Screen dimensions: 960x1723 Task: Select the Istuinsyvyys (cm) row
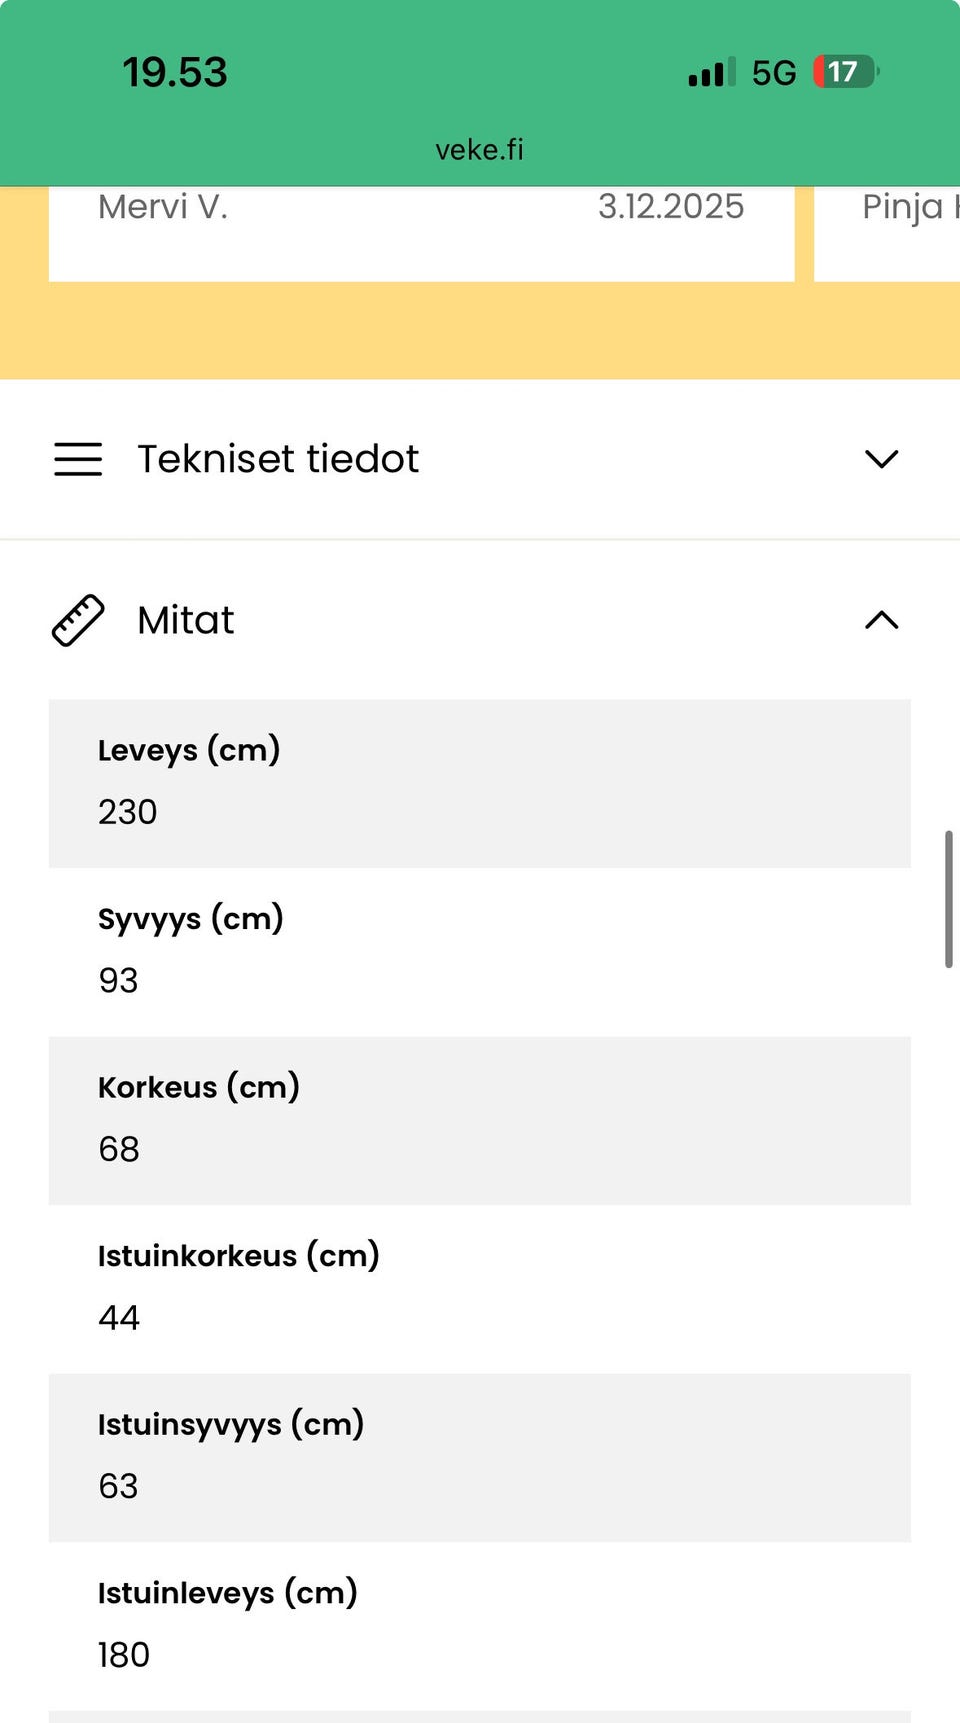tap(479, 1457)
